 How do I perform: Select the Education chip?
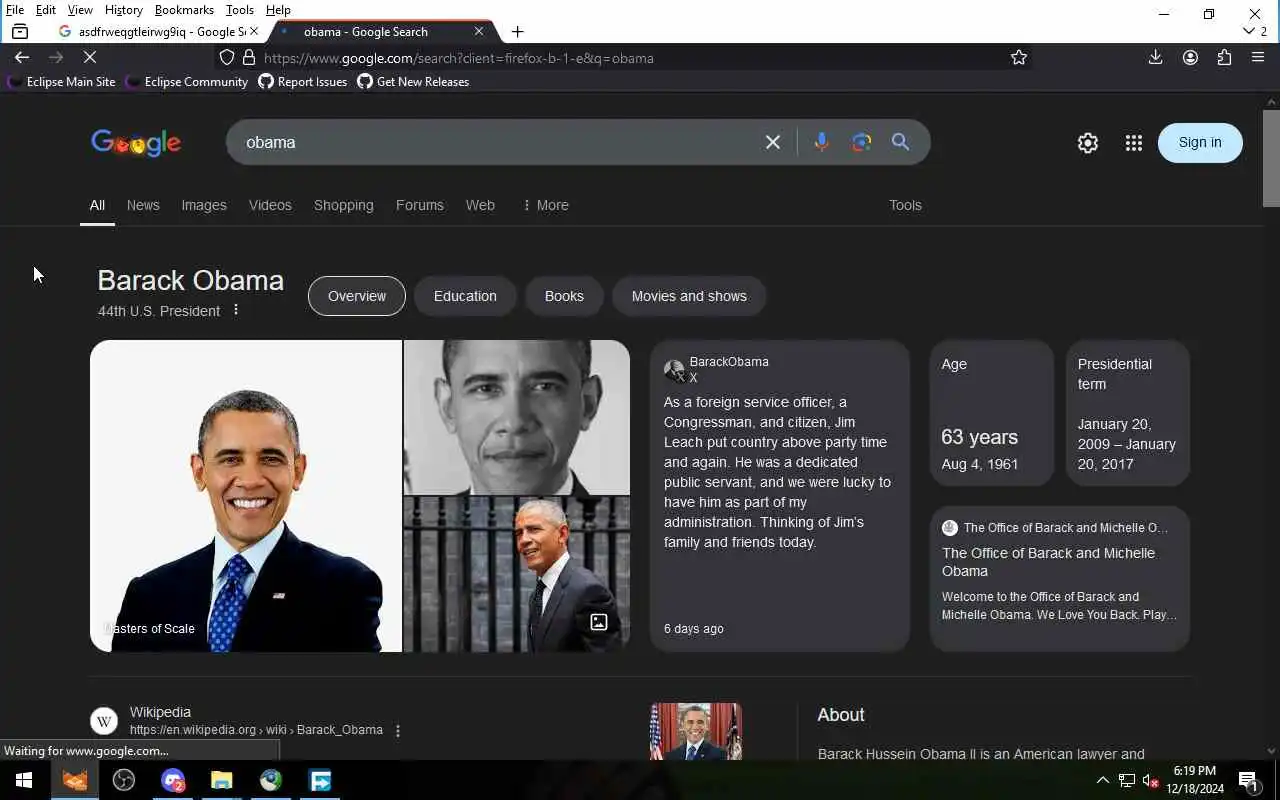[465, 296]
